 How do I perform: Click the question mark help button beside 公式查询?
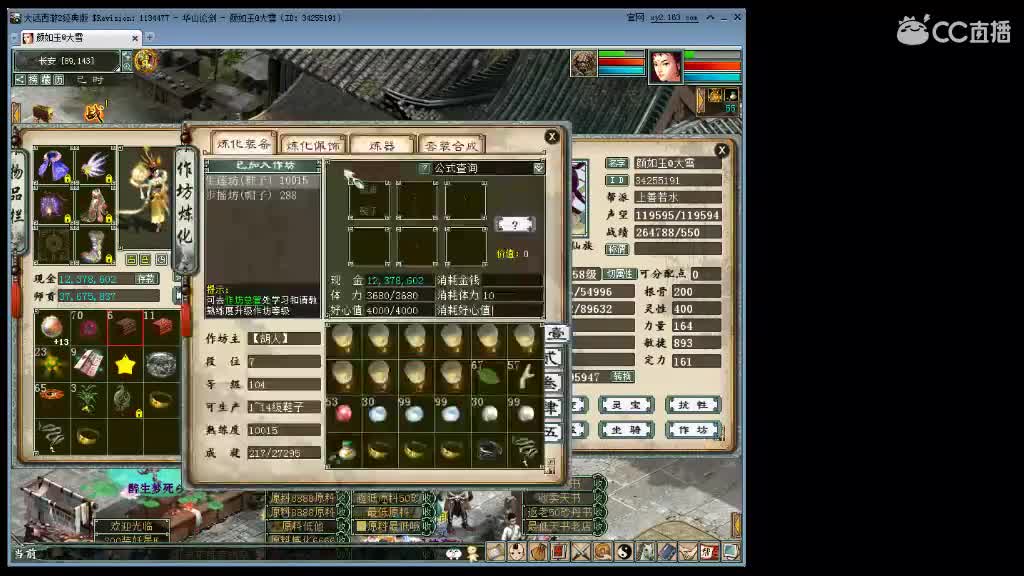[424, 168]
